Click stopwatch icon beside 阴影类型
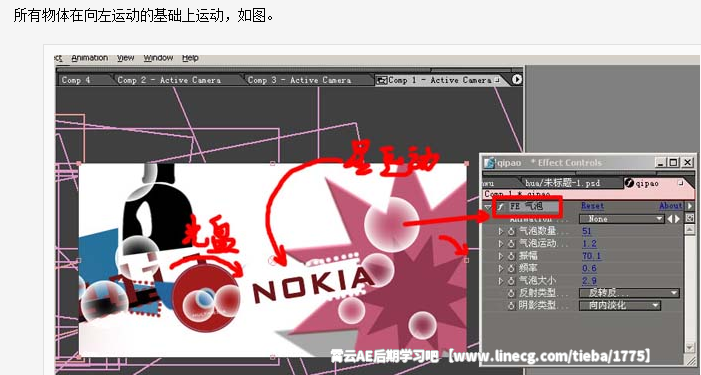Image resolution: width=701 pixels, height=375 pixels. tap(511, 305)
